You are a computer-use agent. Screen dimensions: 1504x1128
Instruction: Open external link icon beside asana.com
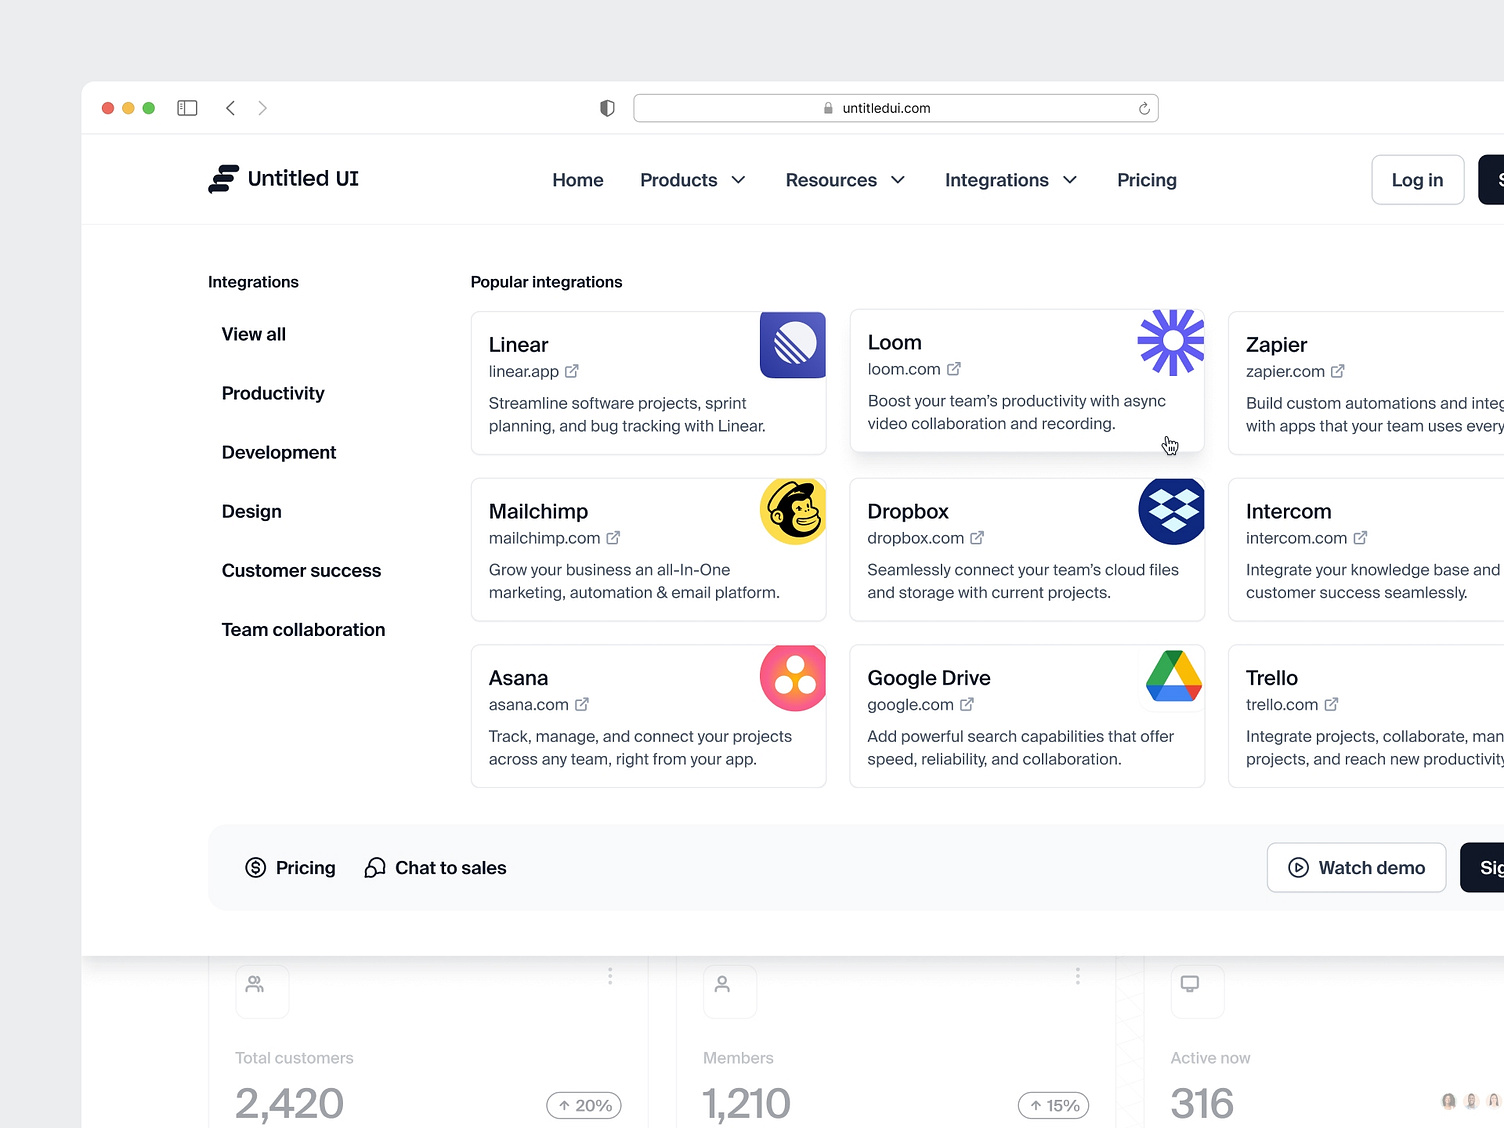pyautogui.click(x=582, y=705)
